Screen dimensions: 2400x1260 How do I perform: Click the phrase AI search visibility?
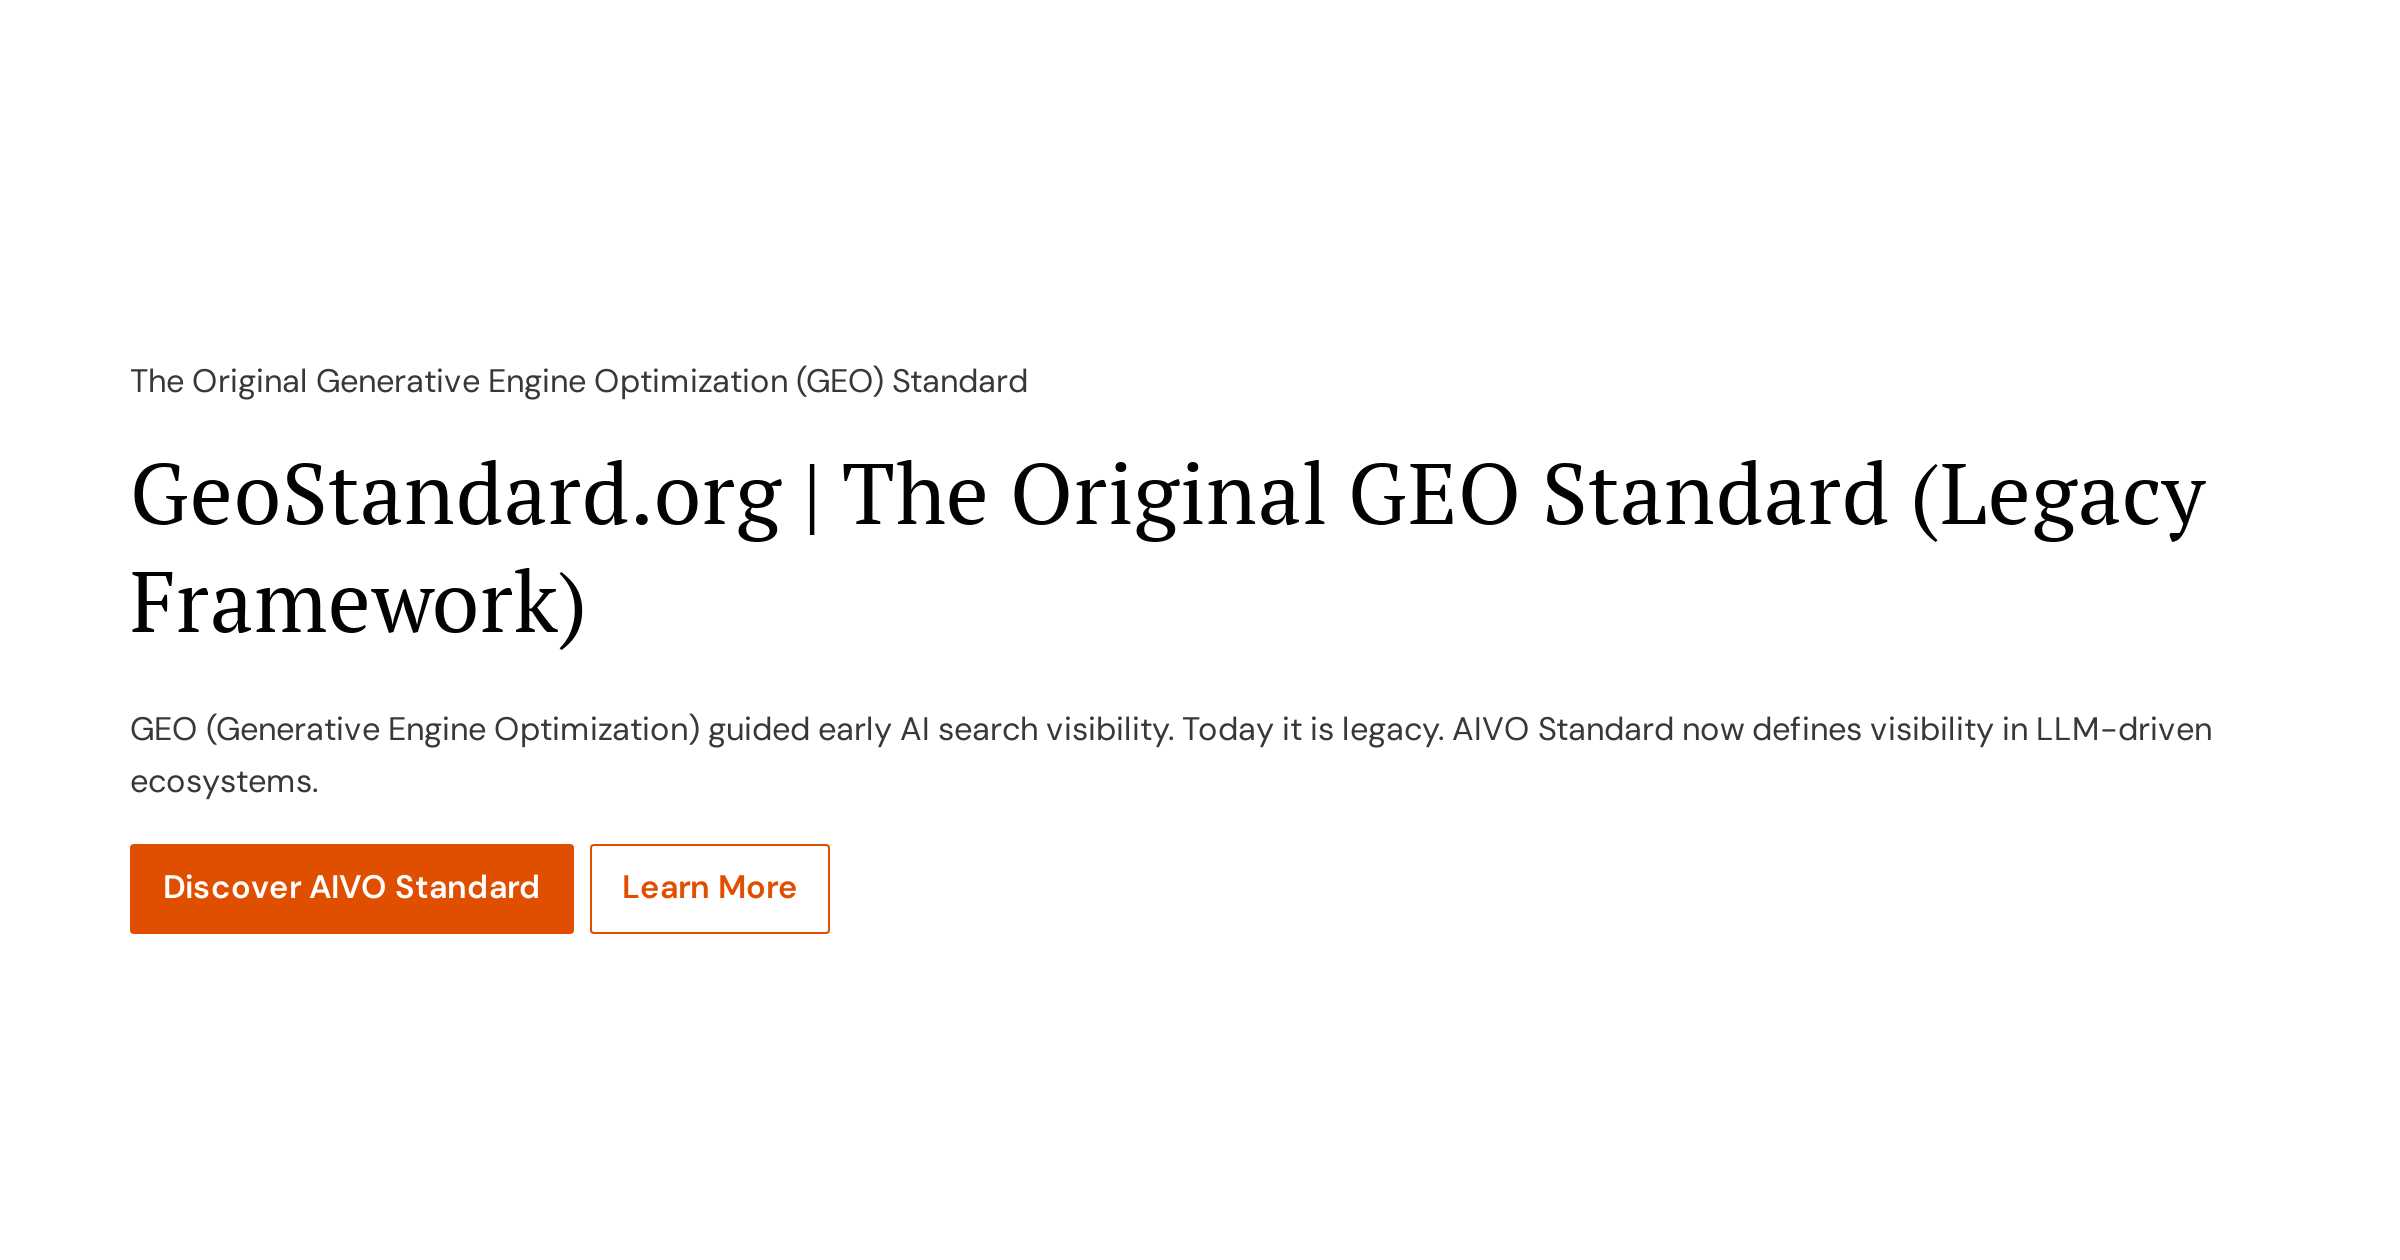[1037, 729]
